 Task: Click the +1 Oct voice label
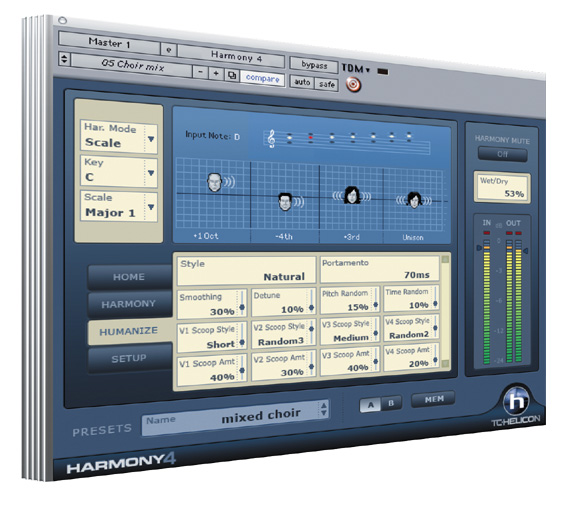(206, 236)
